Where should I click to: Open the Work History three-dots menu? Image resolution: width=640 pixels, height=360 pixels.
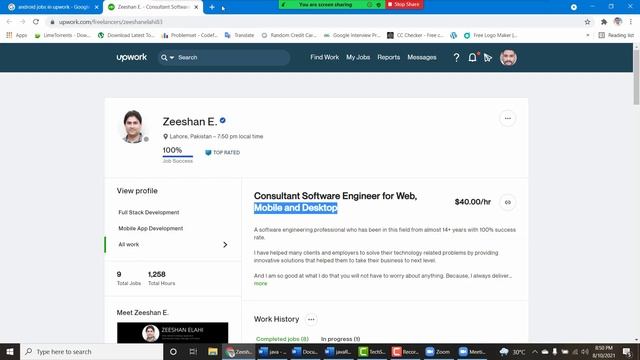point(311,319)
